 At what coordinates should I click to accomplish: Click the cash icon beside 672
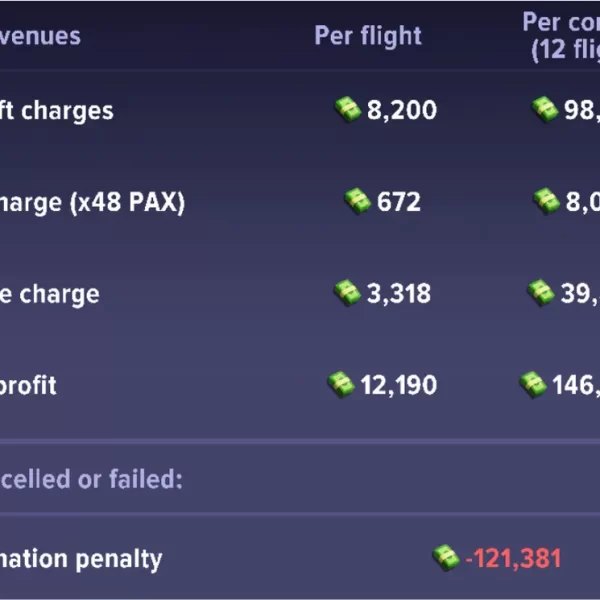click(357, 201)
